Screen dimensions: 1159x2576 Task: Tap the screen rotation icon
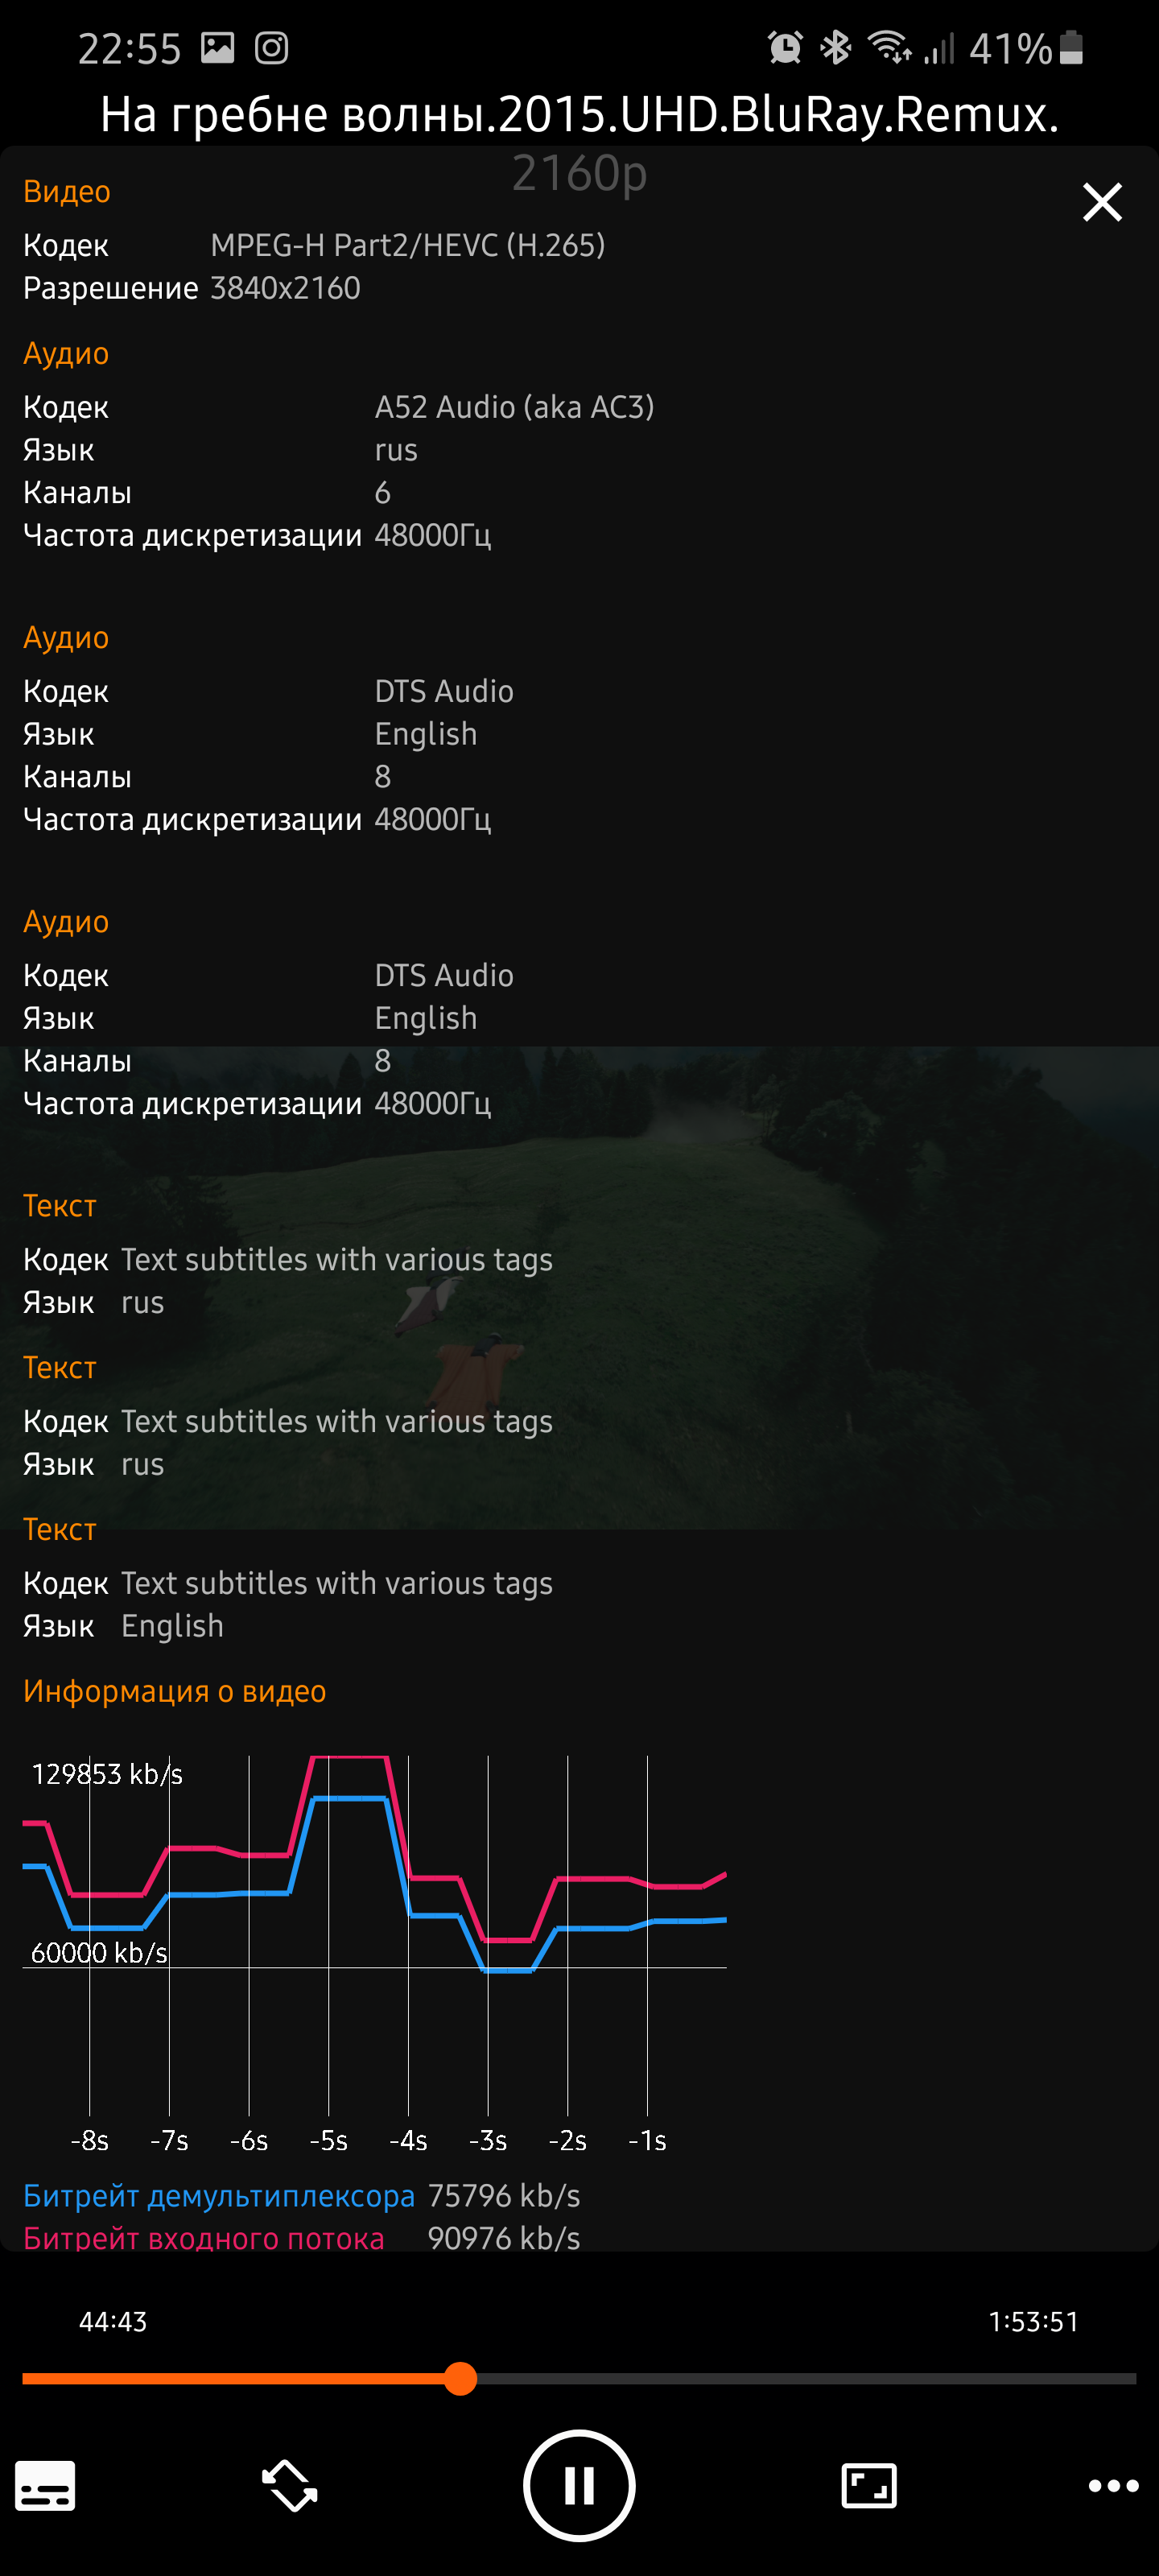pyautogui.click(x=289, y=2485)
